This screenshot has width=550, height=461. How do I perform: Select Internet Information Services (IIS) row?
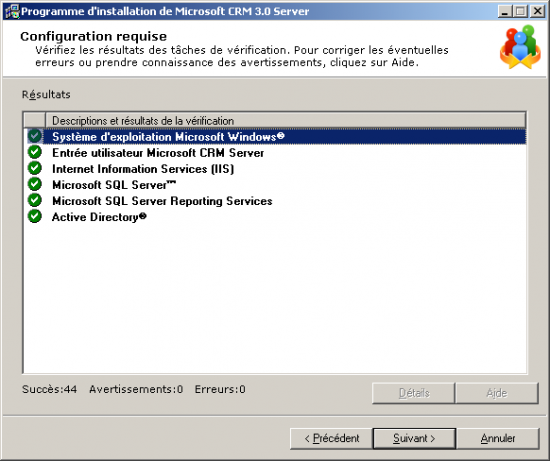pyautogui.click(x=276, y=169)
